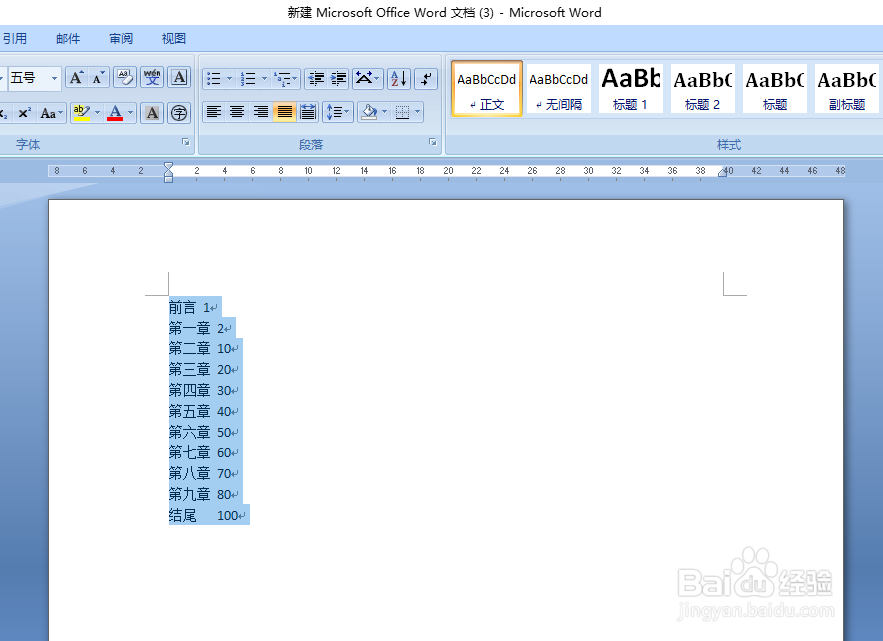Apply the 正文 style
The width and height of the screenshot is (883, 641).
(487, 88)
